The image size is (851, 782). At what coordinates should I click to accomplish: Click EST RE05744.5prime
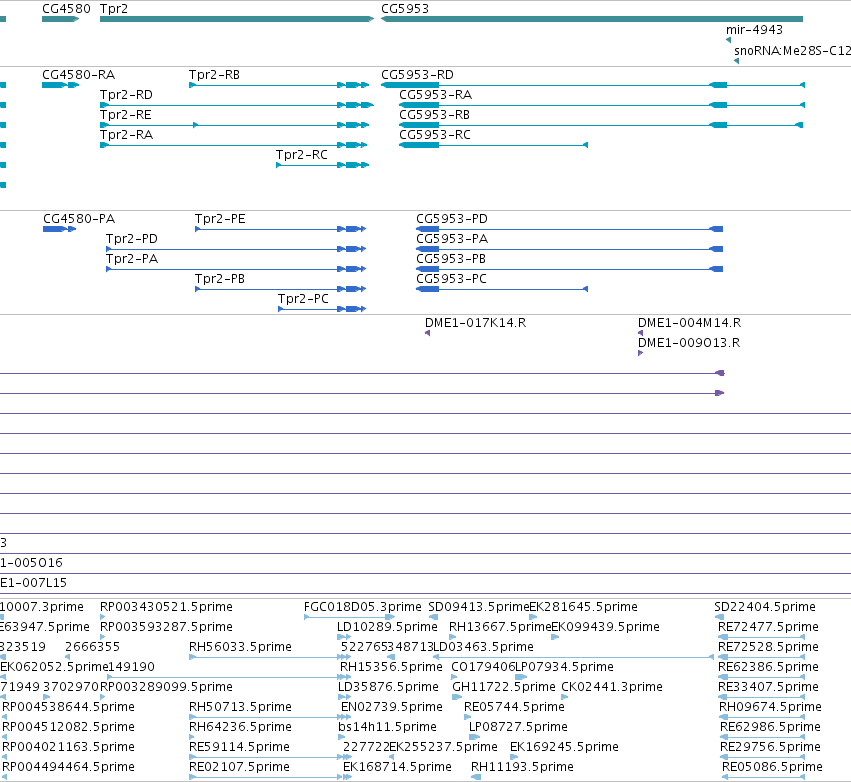[x=515, y=708]
